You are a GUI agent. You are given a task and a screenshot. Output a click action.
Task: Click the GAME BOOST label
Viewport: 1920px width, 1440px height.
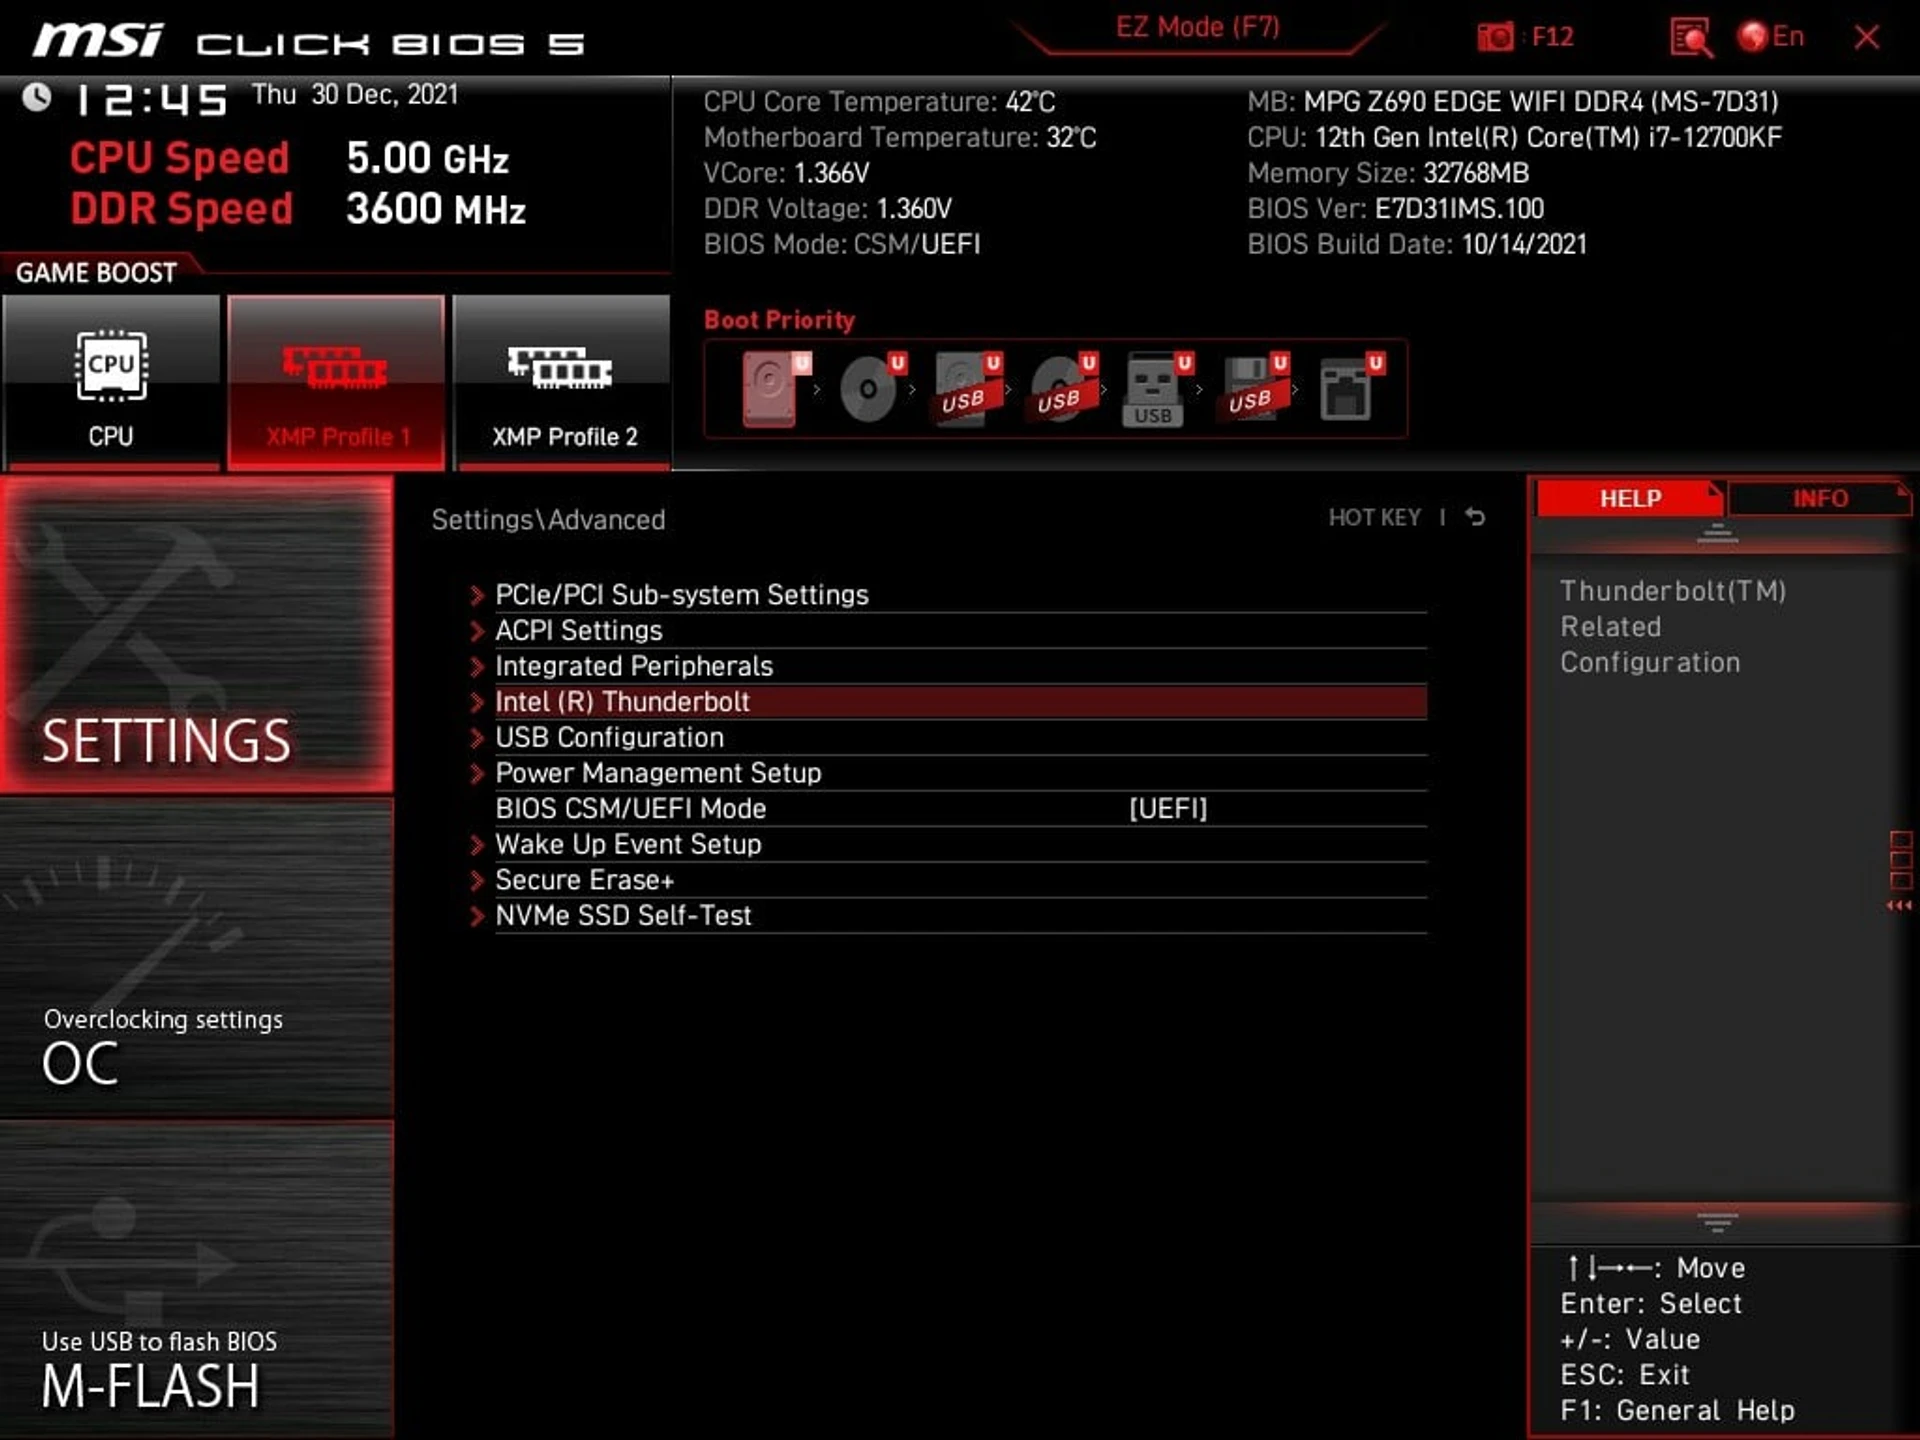96,273
